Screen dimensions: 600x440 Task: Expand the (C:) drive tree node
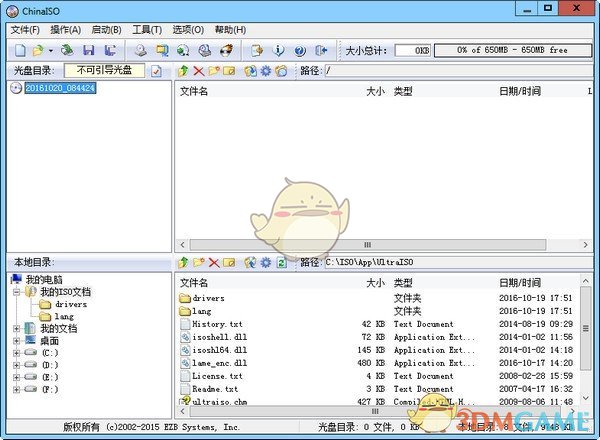coord(16,353)
